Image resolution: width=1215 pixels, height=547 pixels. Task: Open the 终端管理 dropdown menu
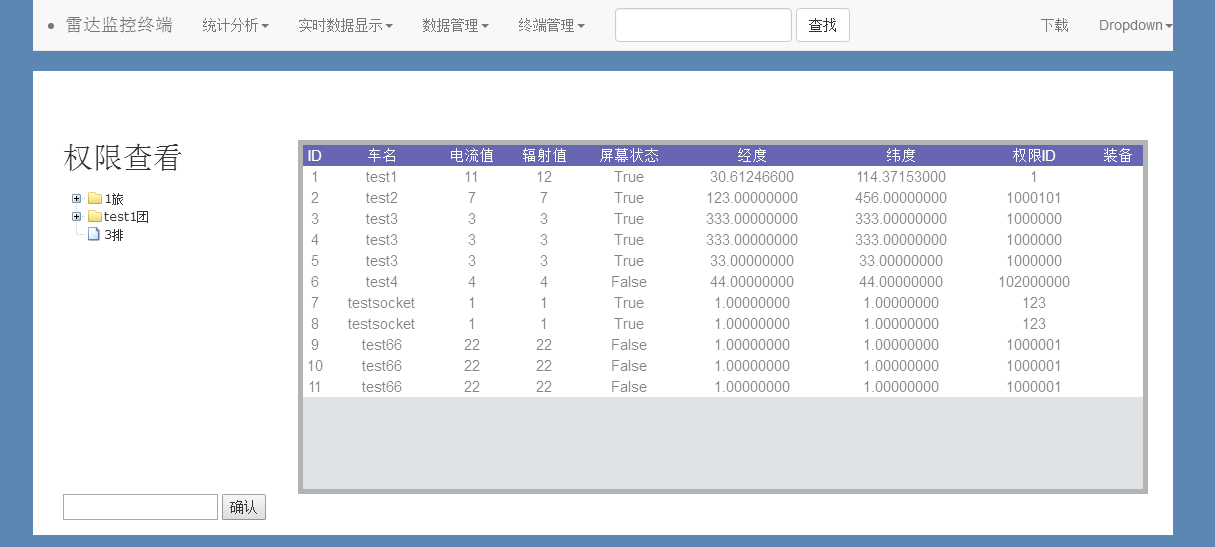[x=551, y=25]
